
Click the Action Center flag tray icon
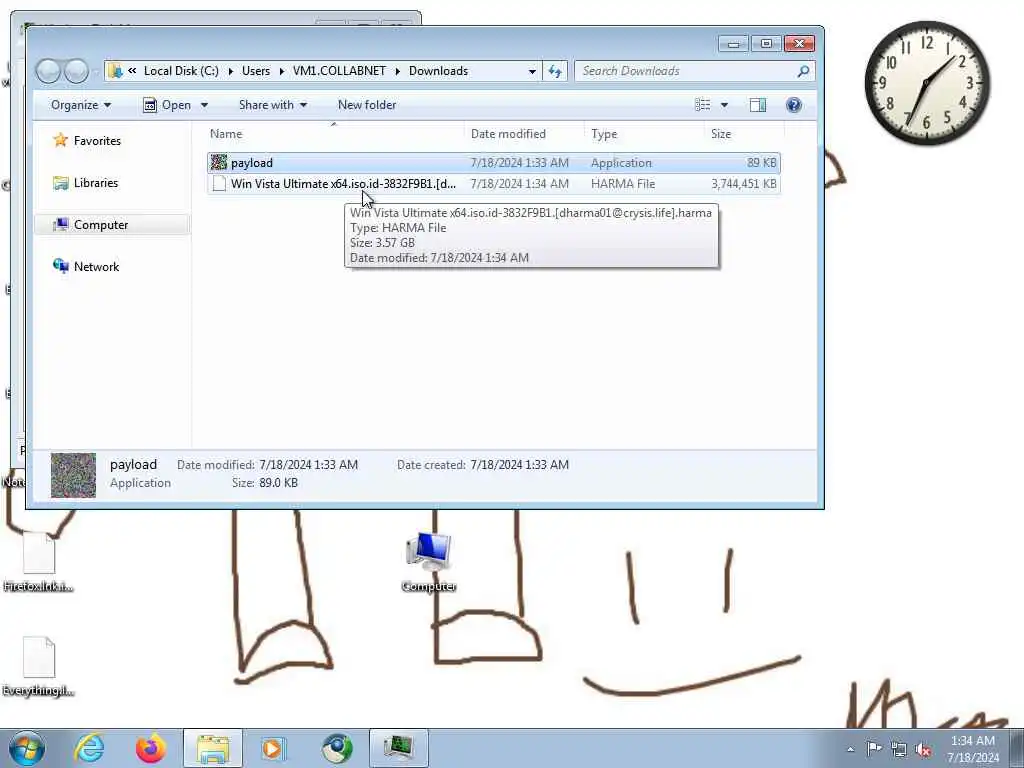click(x=874, y=748)
